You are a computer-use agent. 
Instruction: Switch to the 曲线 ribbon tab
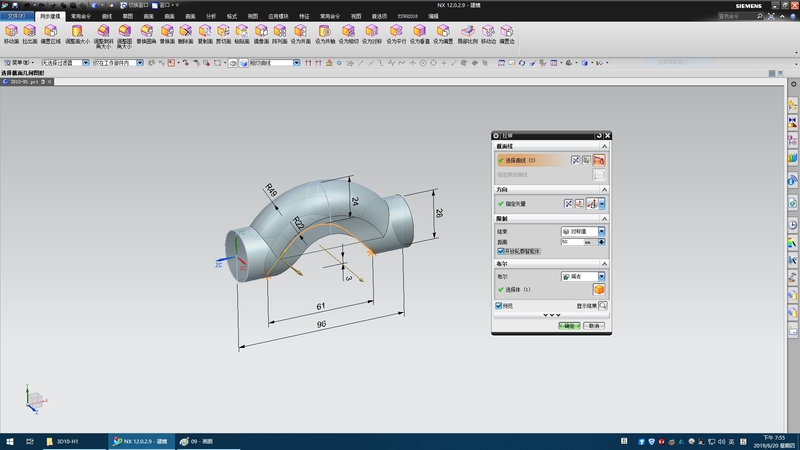point(106,17)
